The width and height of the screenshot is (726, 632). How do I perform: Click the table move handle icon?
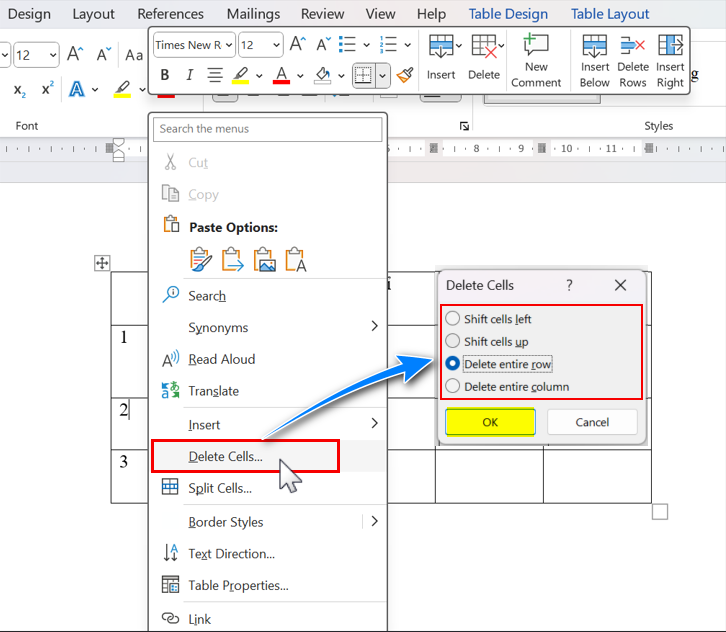coord(101,263)
